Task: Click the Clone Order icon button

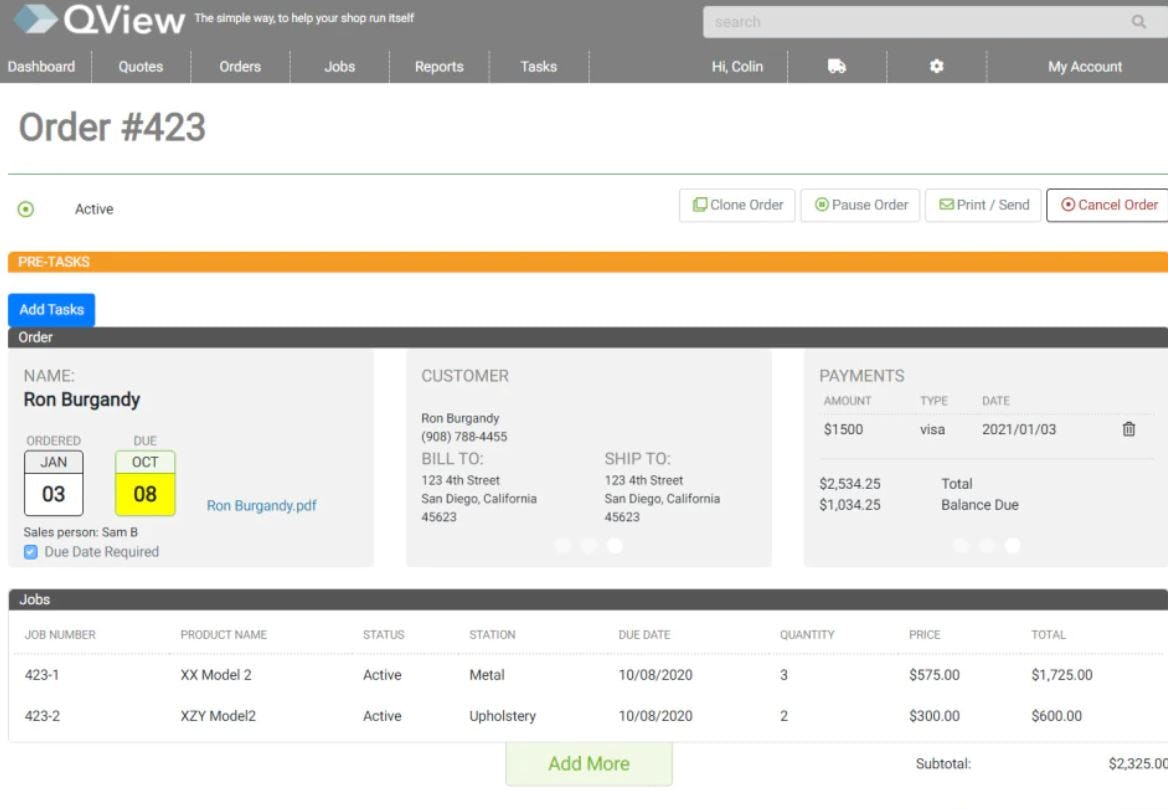Action: tap(701, 204)
